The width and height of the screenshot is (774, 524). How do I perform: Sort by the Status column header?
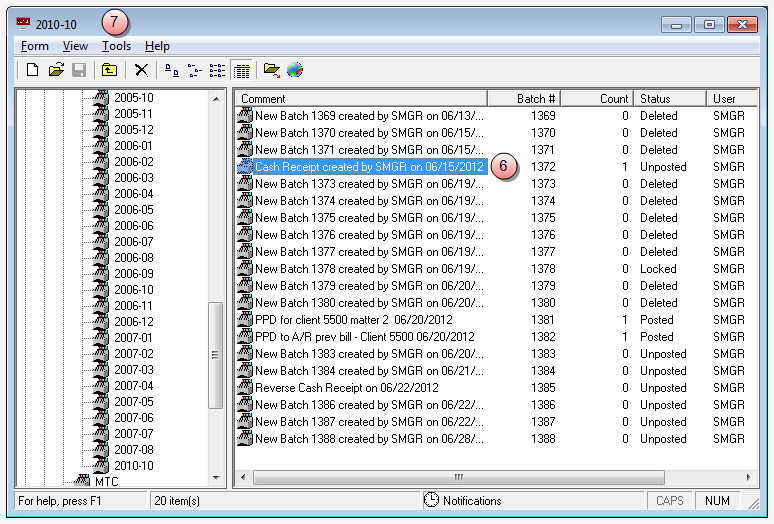coord(670,99)
